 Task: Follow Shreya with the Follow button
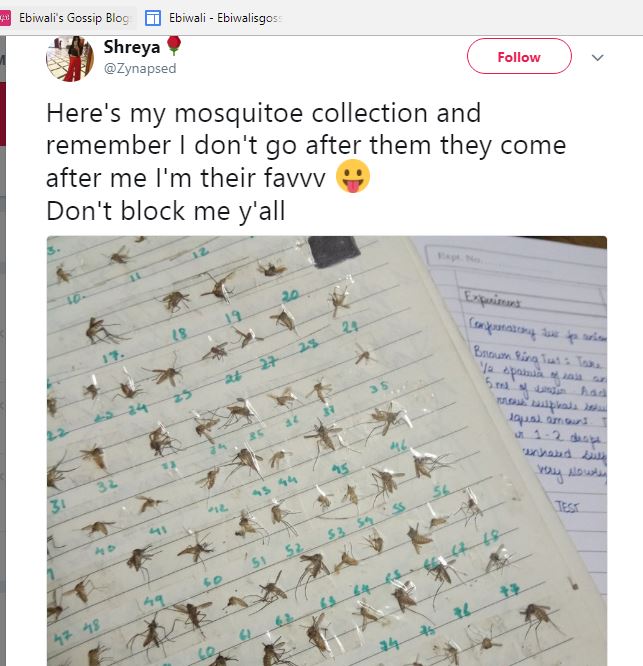point(519,57)
